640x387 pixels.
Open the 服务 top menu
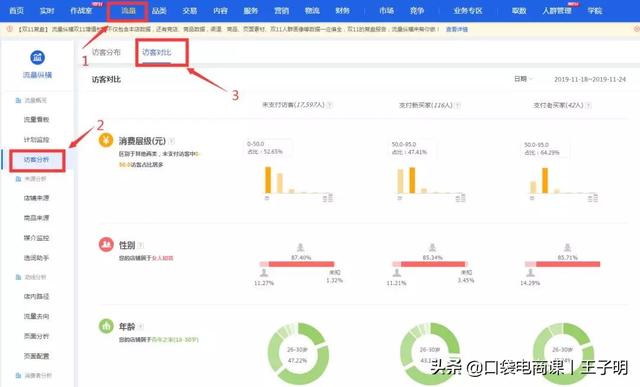pos(251,11)
